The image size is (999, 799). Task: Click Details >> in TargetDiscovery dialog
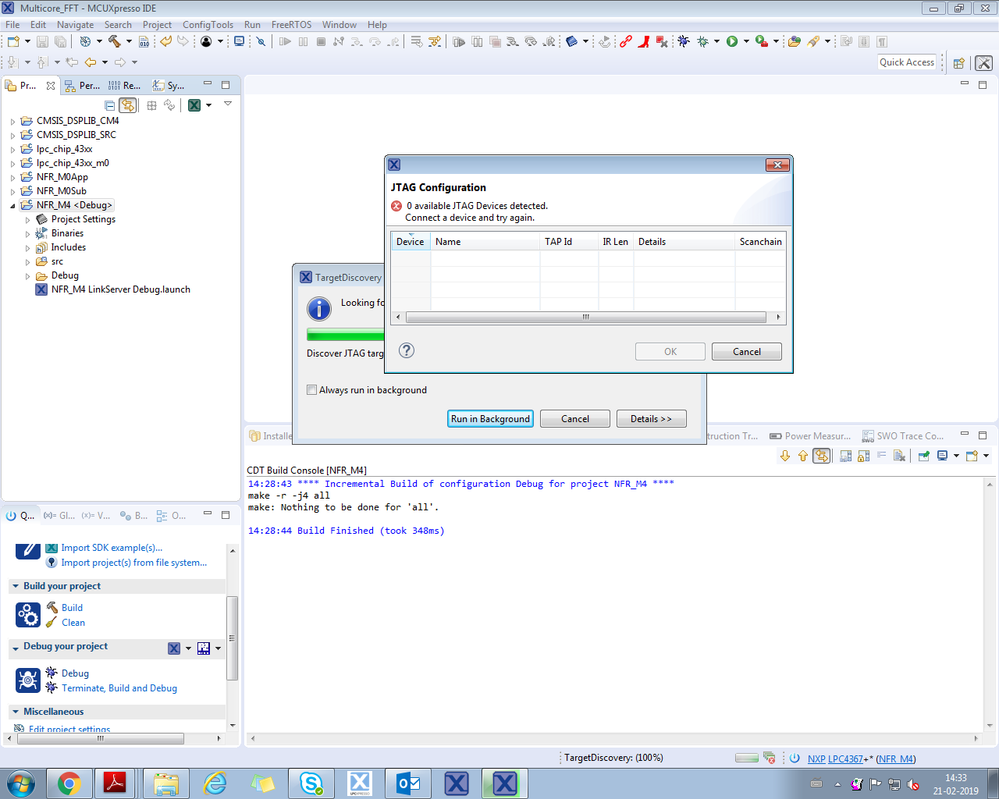coord(650,419)
